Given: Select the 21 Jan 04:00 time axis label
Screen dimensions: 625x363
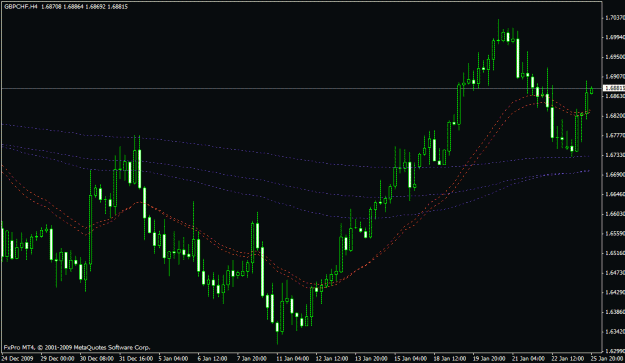Looking at the screenshot, I should (x=529, y=359).
